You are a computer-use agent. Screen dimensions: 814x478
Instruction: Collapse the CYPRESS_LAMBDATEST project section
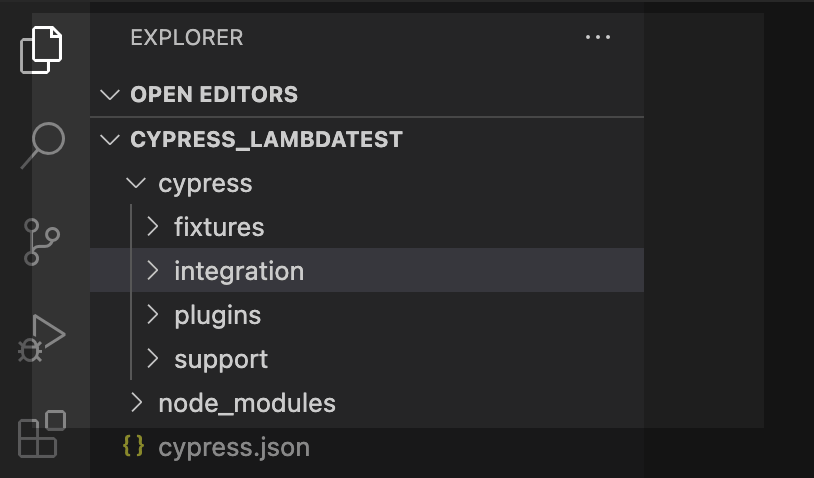109,139
